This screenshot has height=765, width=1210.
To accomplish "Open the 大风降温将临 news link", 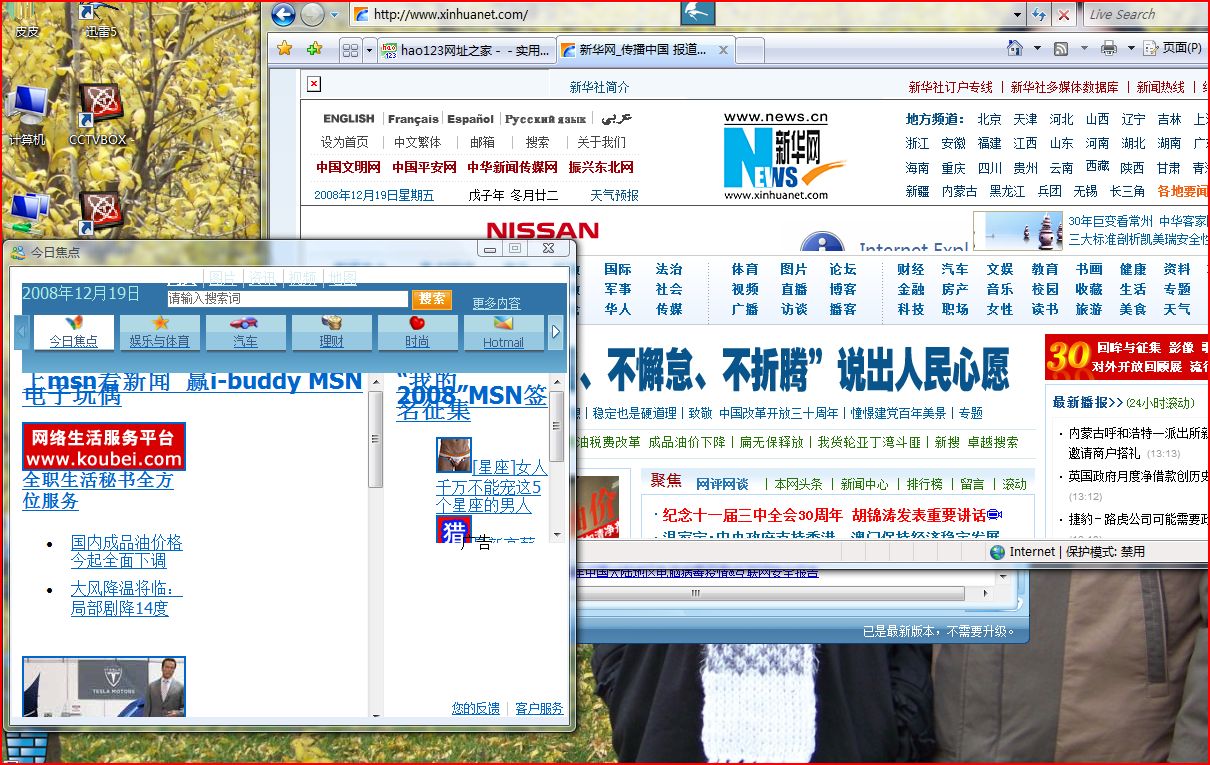I will 126,598.
